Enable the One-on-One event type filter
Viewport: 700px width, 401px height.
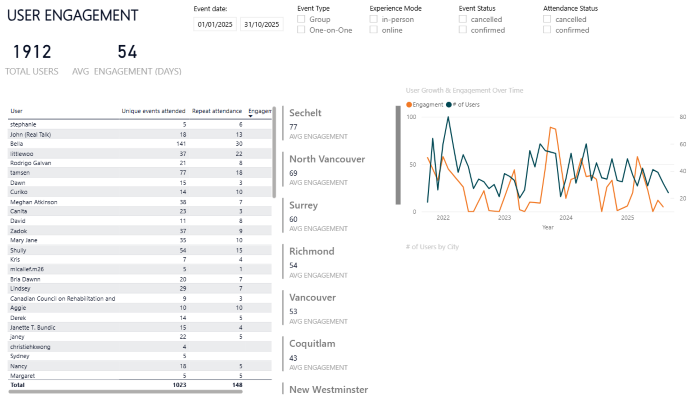point(303,30)
